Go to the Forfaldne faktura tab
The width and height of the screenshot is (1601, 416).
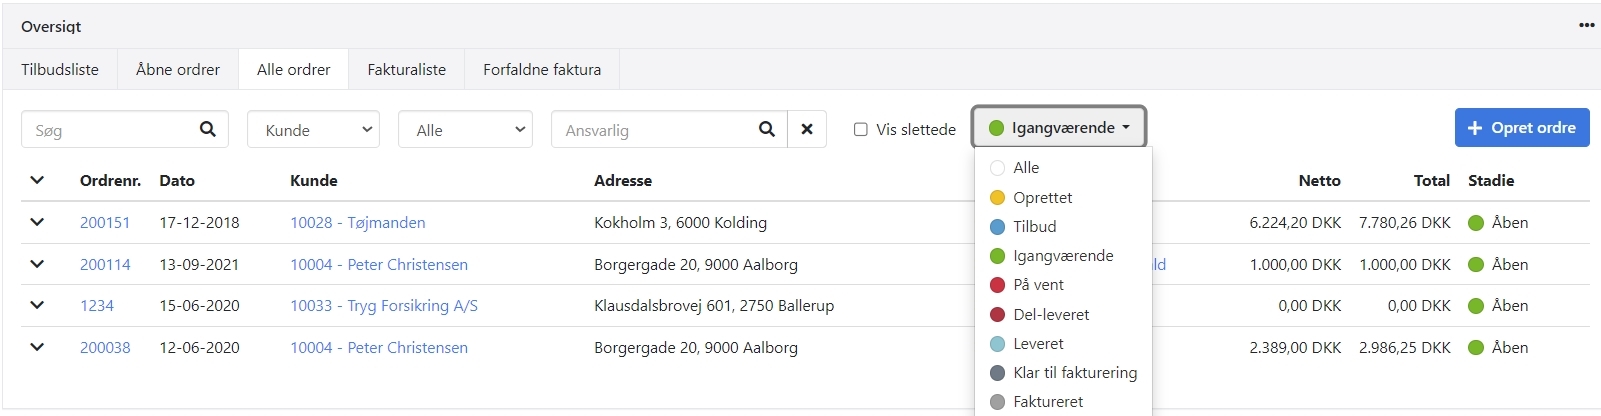coord(542,69)
